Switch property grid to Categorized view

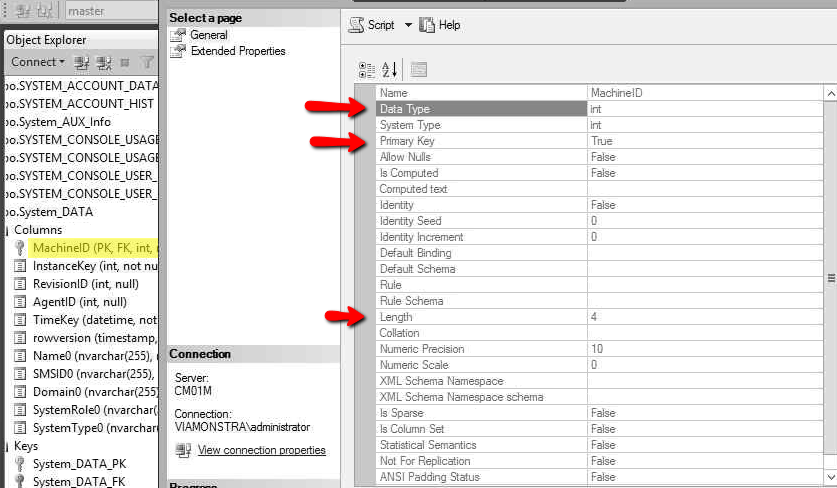pyautogui.click(x=367, y=69)
